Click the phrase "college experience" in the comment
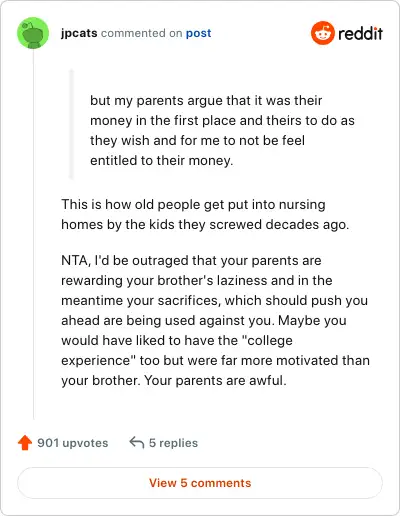 click(177, 350)
